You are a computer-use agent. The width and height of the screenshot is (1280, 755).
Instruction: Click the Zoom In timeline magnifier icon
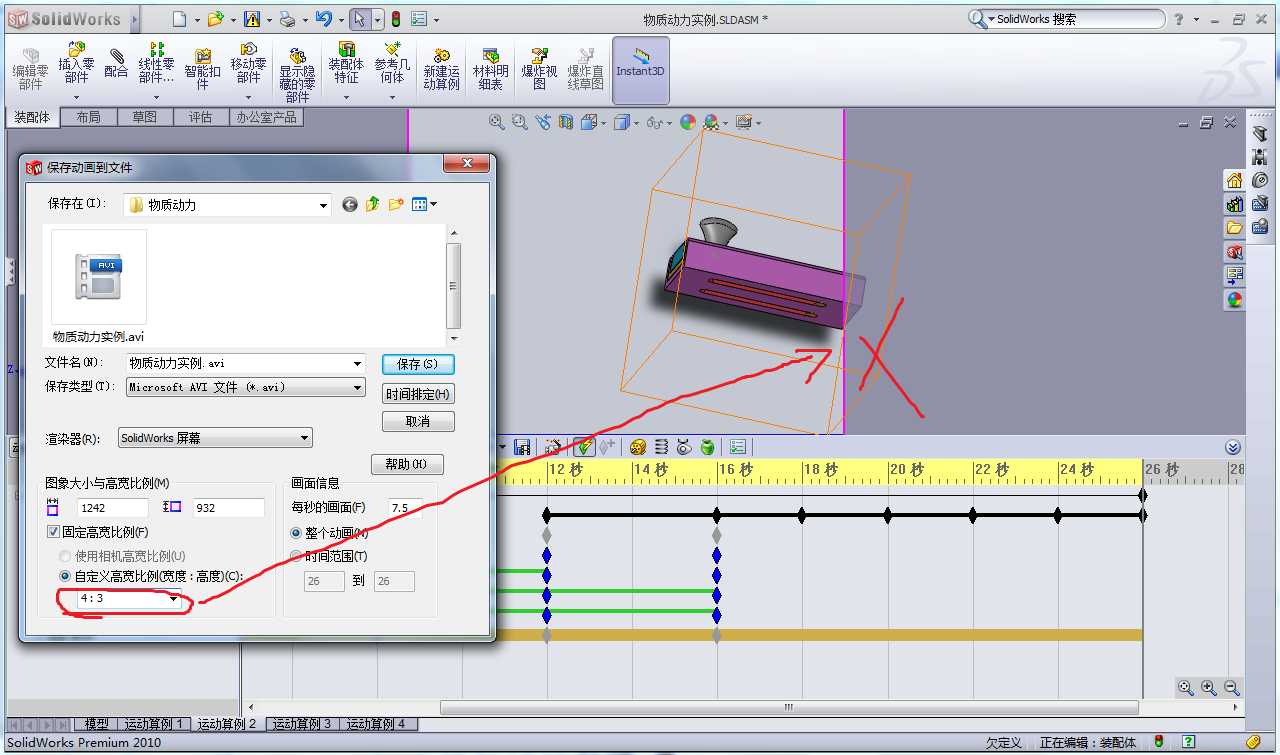click(1208, 688)
